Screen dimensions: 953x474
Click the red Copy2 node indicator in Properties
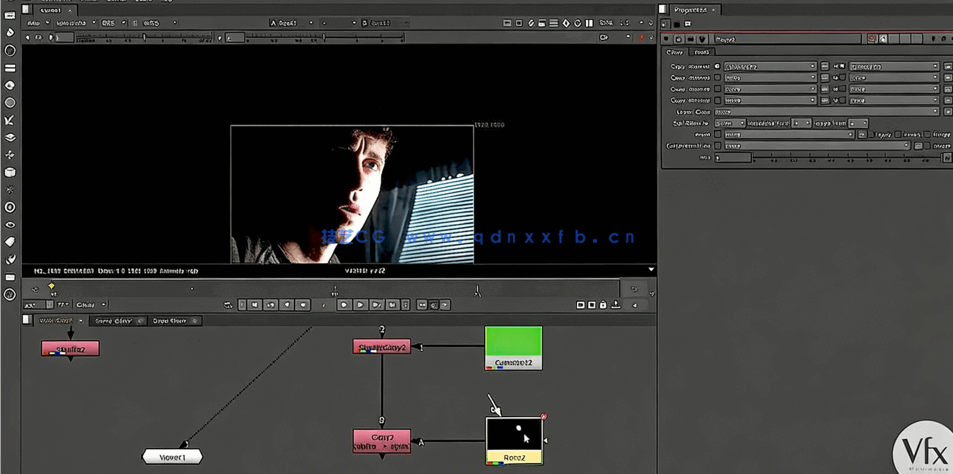872,39
